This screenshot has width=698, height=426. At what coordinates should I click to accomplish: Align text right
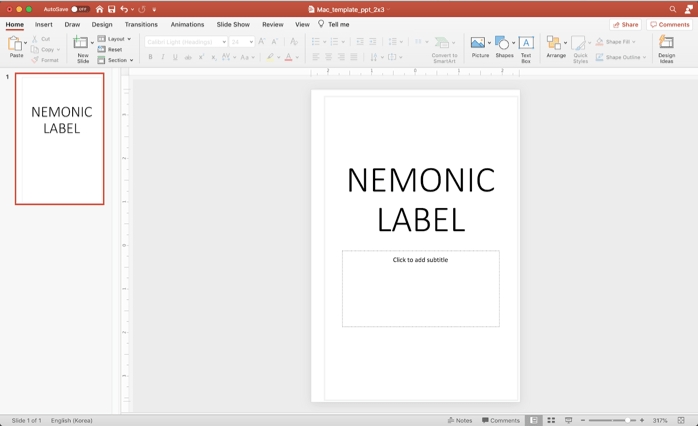(x=341, y=57)
